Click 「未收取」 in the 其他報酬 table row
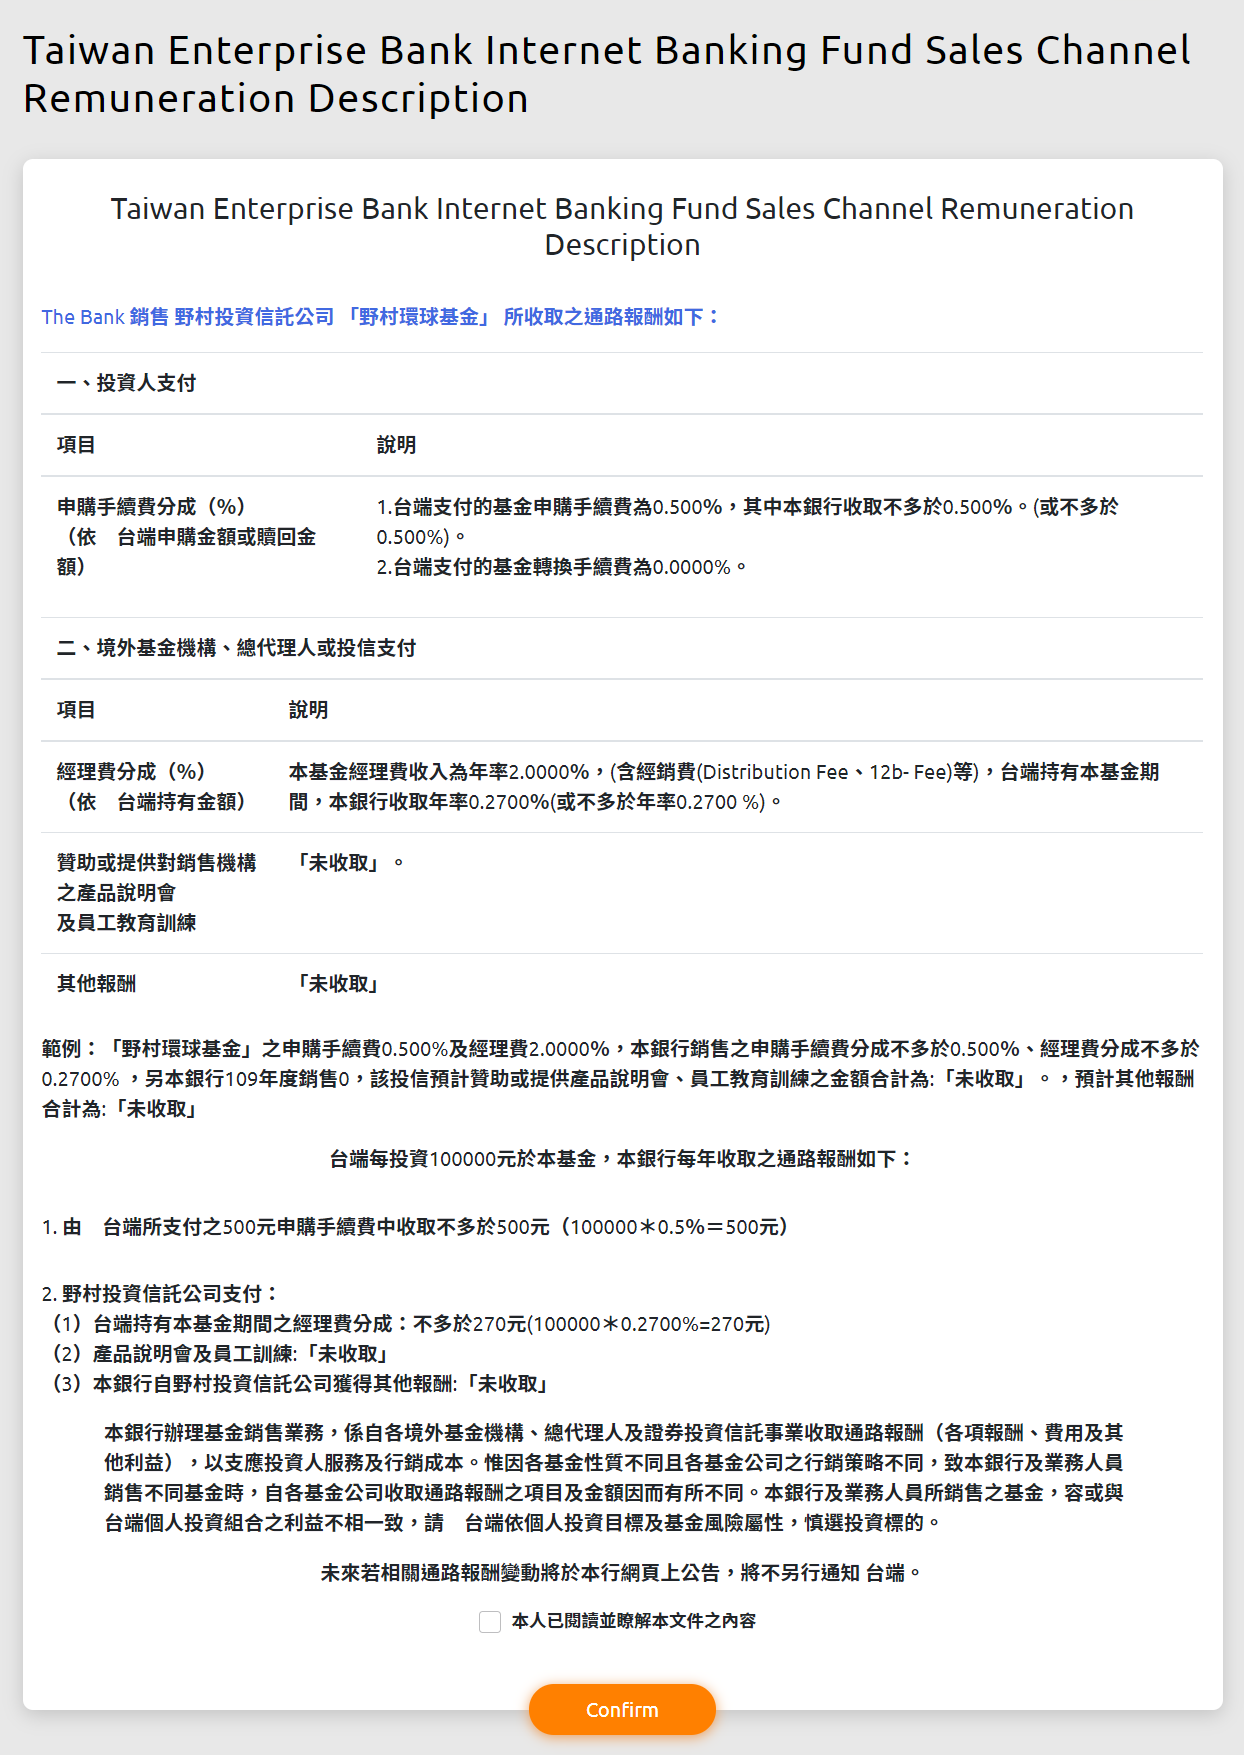The image size is (1244, 1755). click(x=338, y=984)
